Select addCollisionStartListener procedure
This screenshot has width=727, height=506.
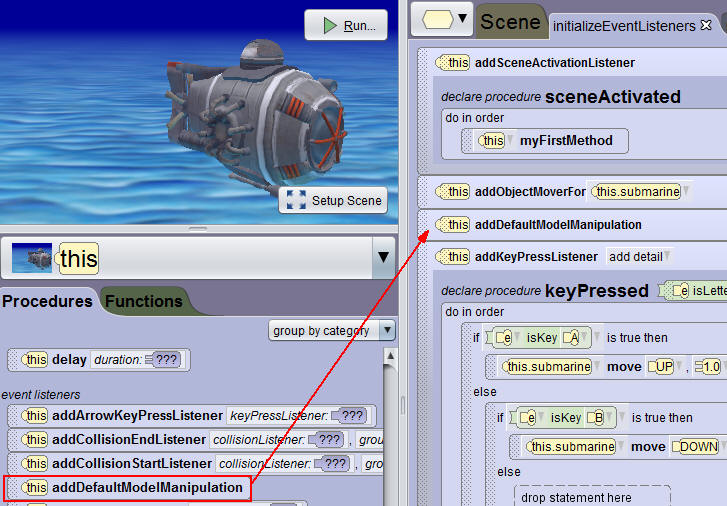195,464
